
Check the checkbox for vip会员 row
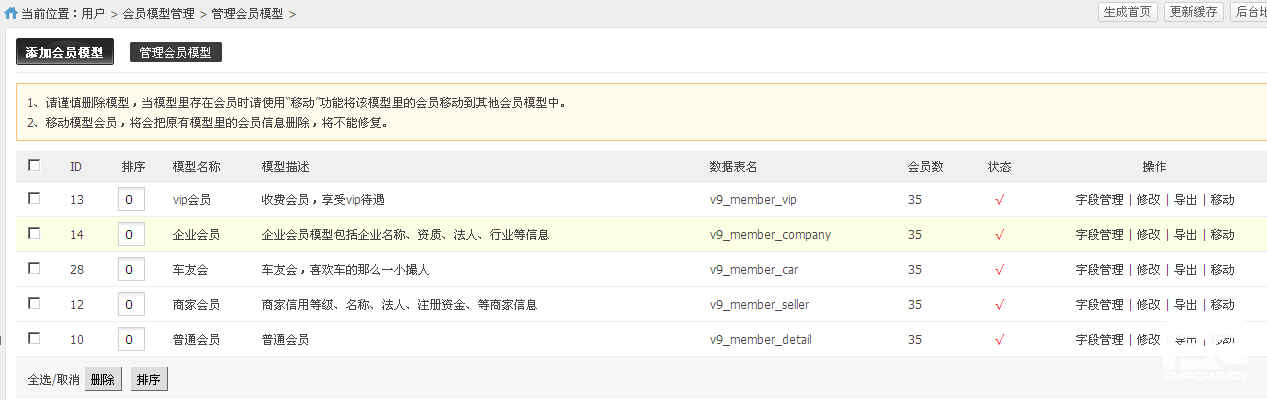tap(35, 198)
